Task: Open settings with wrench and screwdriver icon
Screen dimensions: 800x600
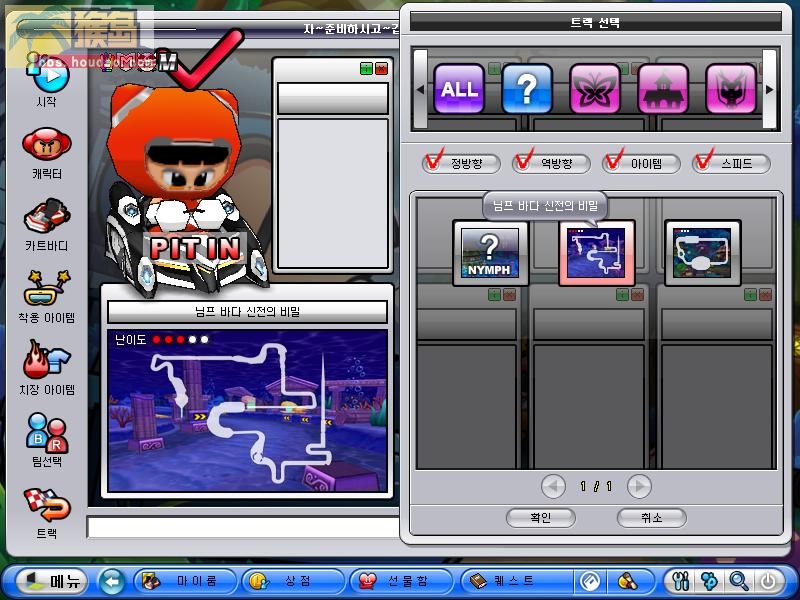Action: (x=681, y=581)
